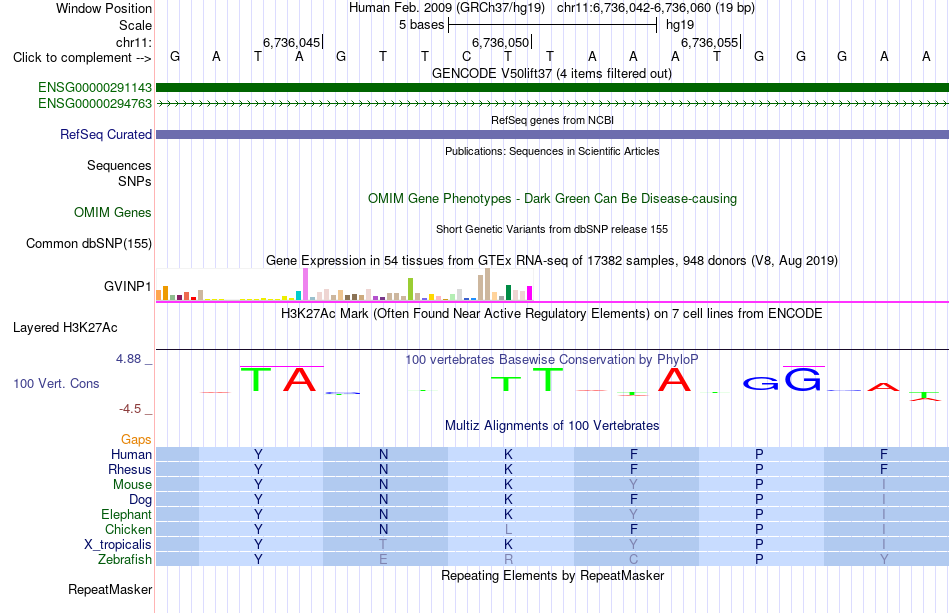The height and width of the screenshot is (613, 950).
Task: Click the purple RefSeq Curated gene bar
Action: click(552, 134)
